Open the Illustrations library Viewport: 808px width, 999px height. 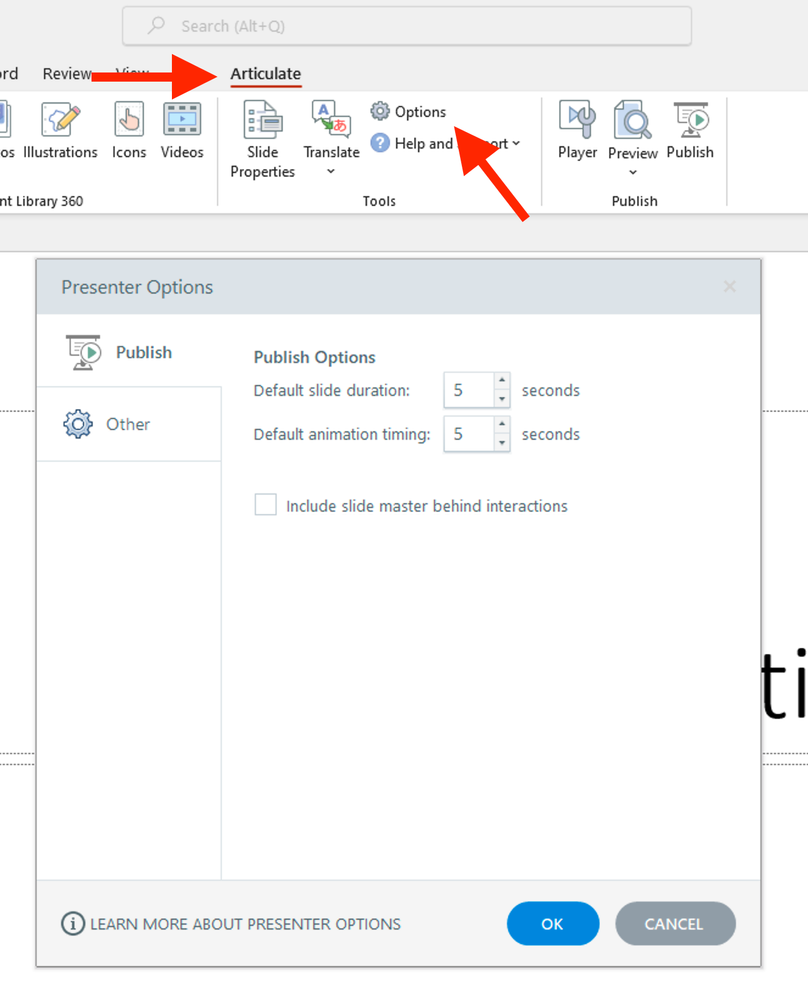[x=61, y=132]
